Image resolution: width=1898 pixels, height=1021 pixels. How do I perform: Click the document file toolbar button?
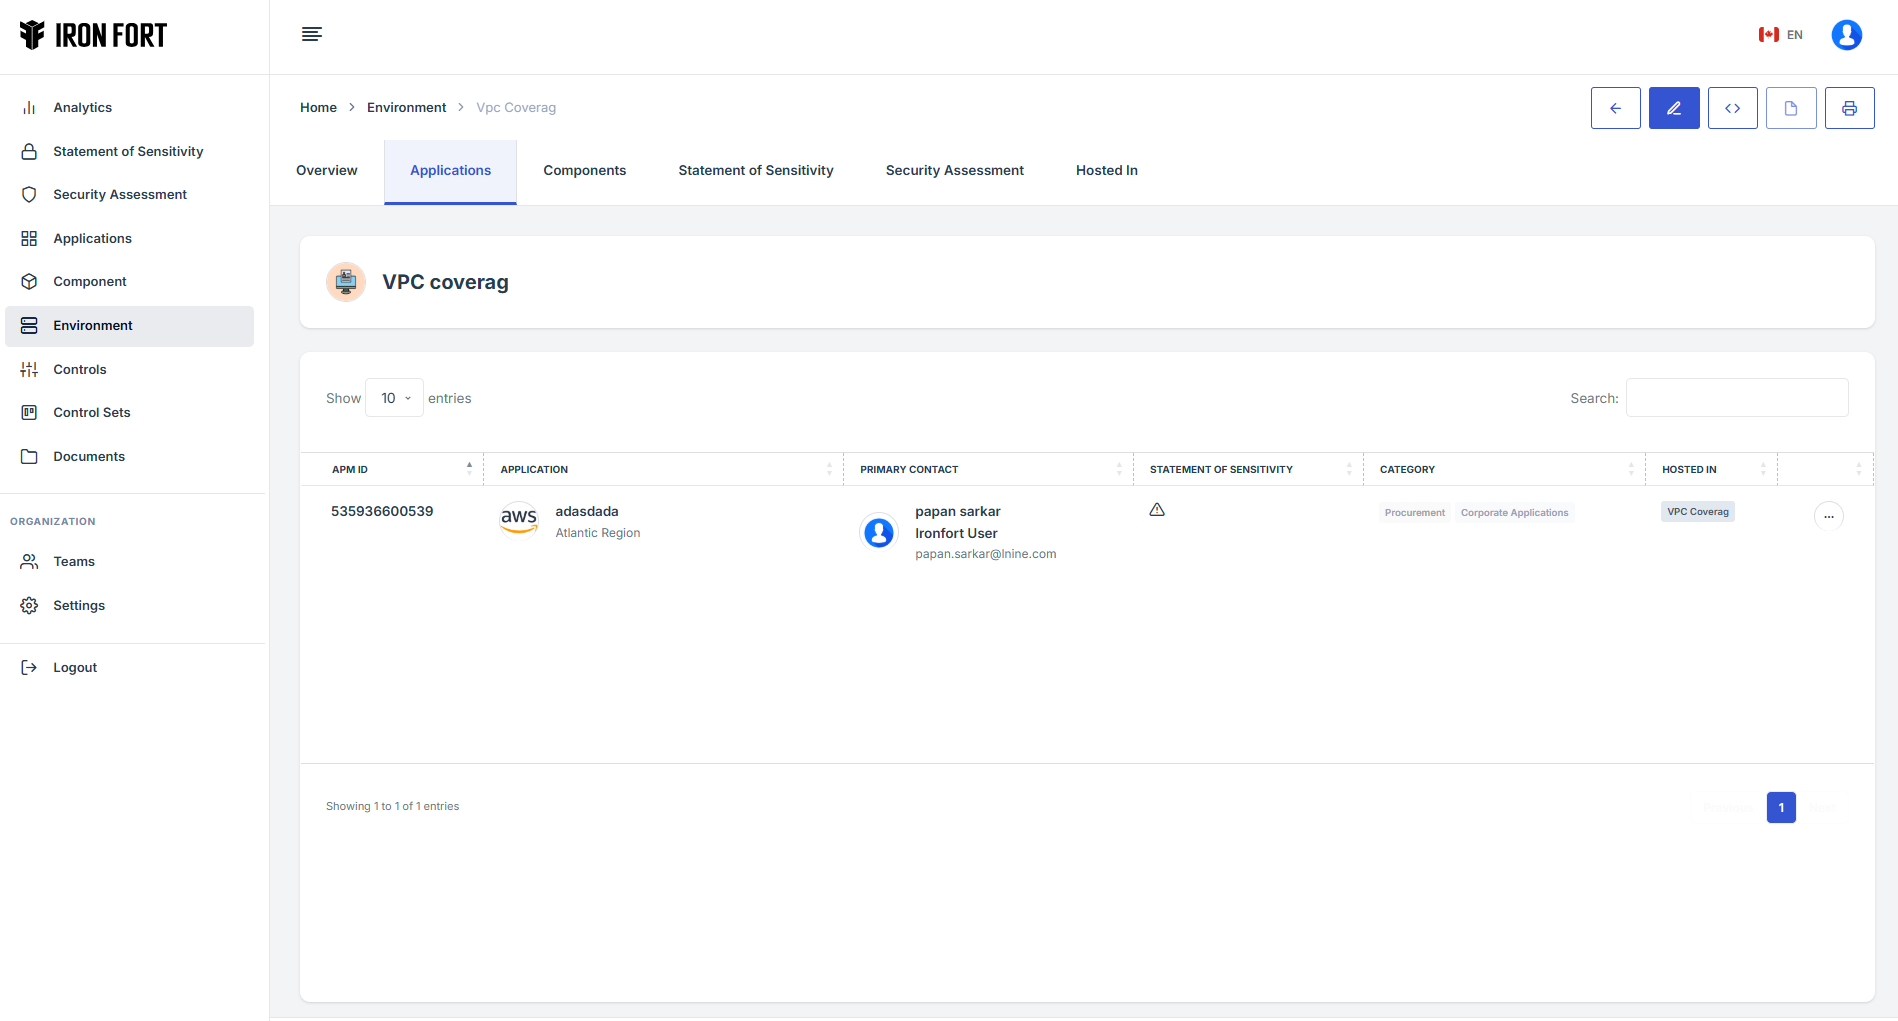click(1790, 108)
